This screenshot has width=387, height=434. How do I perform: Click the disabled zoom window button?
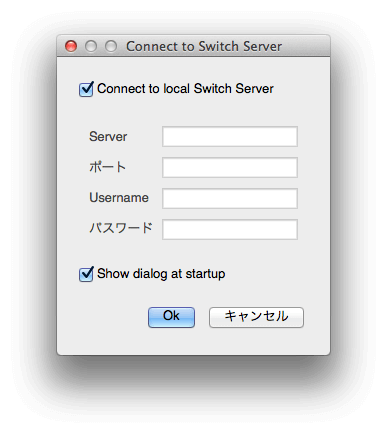pyautogui.click(x=111, y=46)
